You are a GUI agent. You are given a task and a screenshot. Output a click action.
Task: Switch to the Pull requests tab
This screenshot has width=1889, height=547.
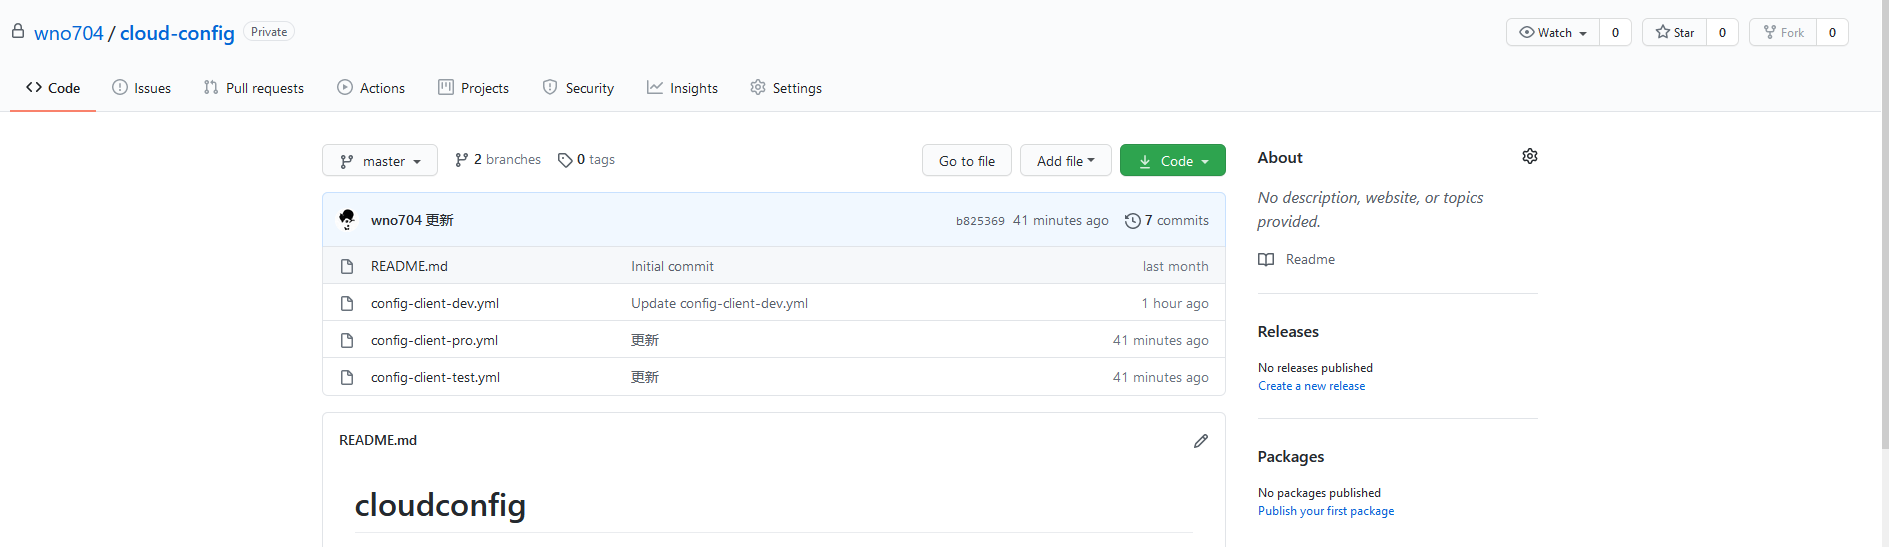point(254,88)
